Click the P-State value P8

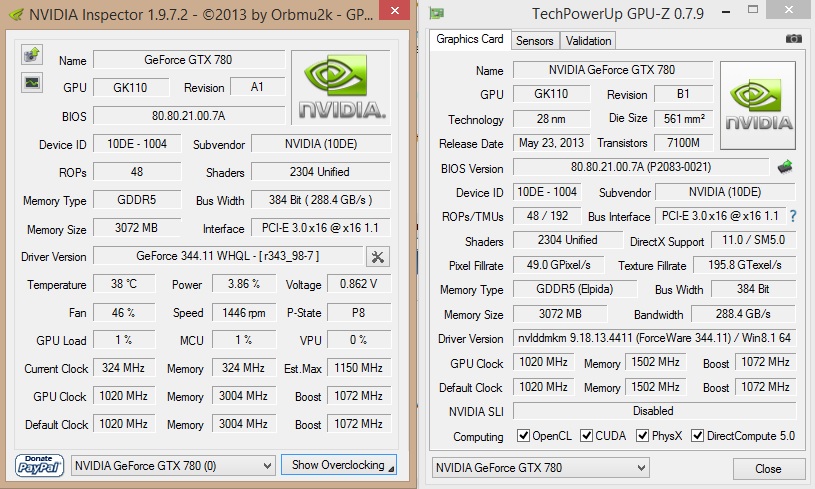point(359,312)
